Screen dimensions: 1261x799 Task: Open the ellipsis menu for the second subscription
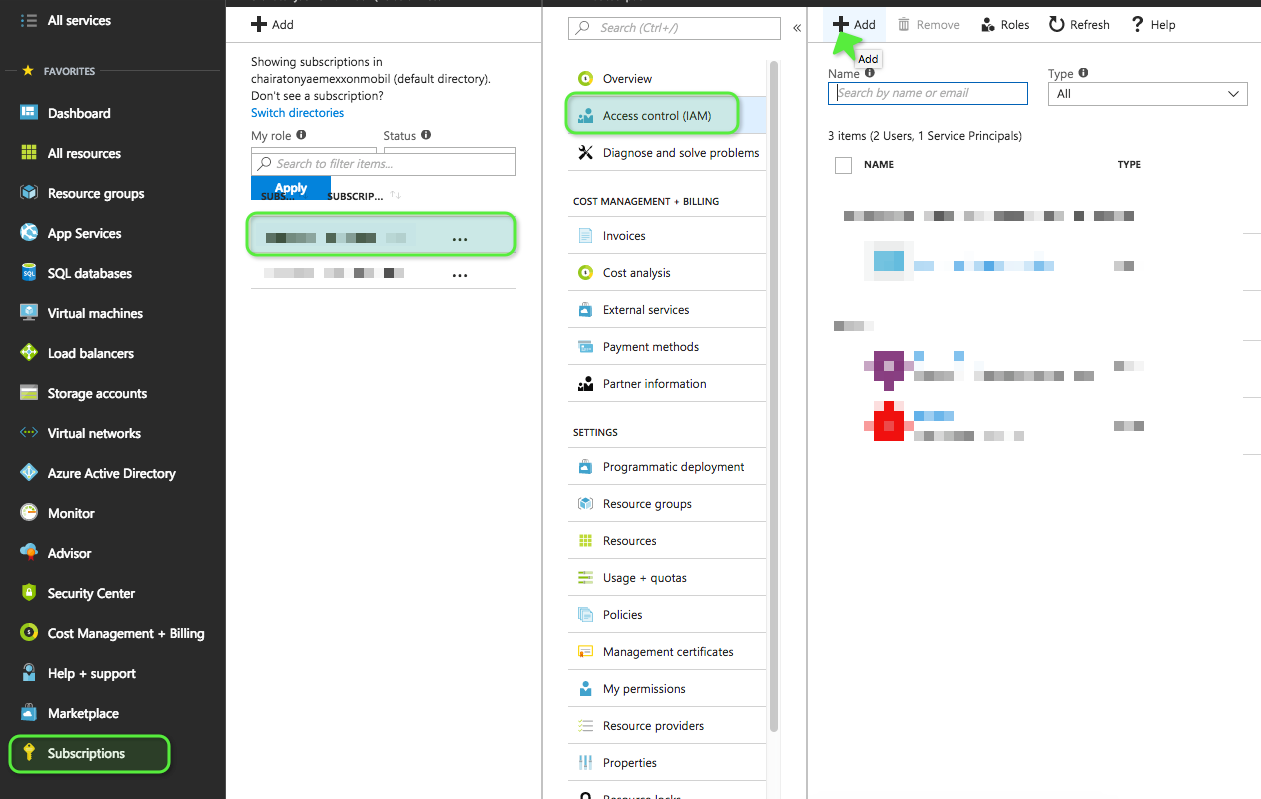[460, 275]
